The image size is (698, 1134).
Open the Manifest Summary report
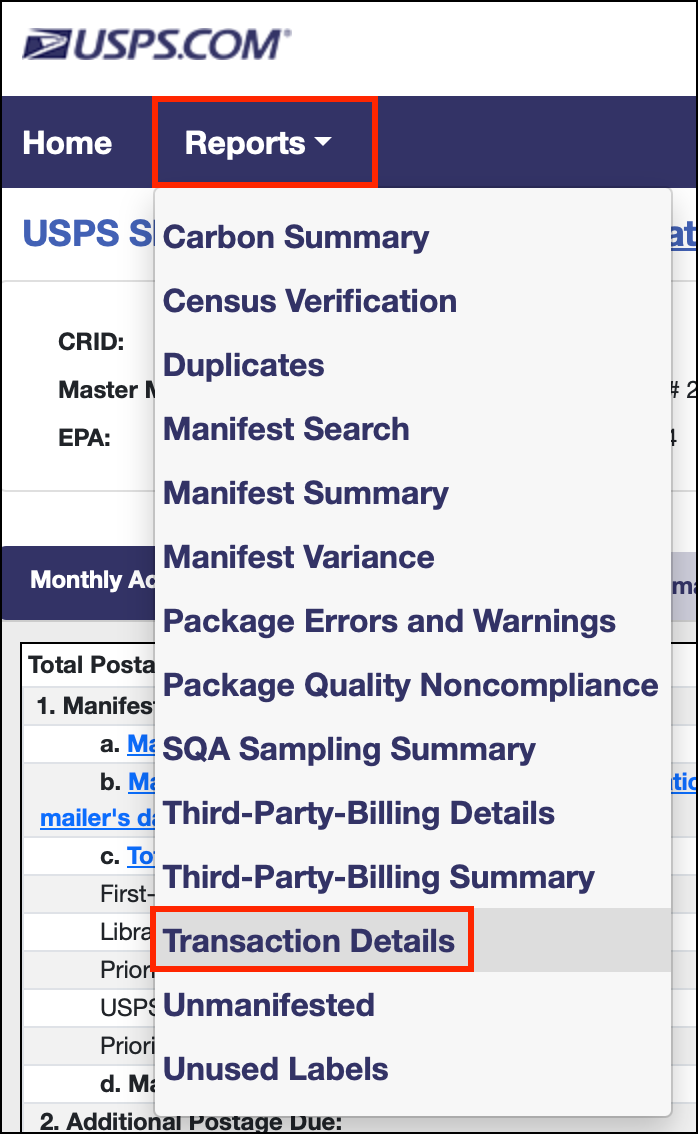pos(306,493)
